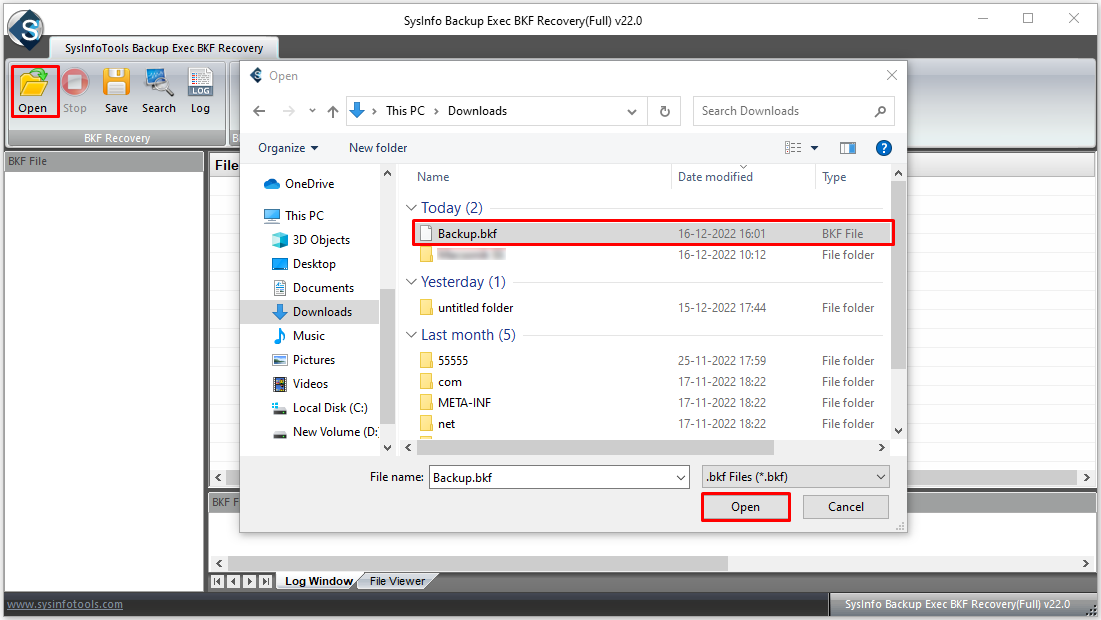Click the Open button in dialog
The height and width of the screenshot is (620, 1101).
tap(745, 507)
